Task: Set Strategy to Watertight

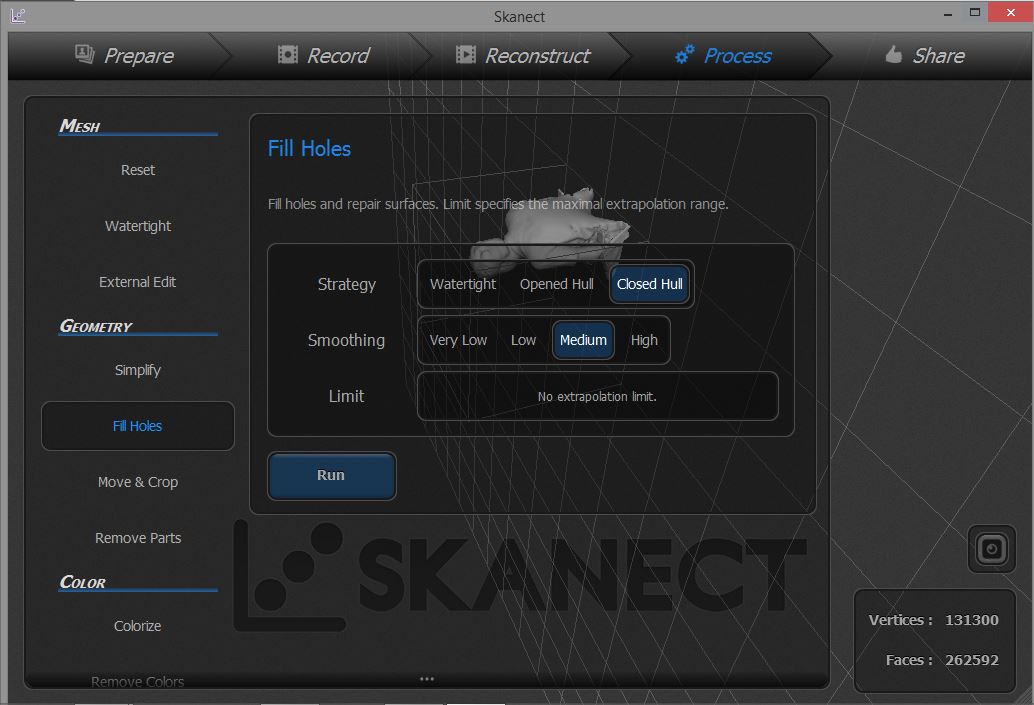Action: pyautogui.click(x=463, y=284)
